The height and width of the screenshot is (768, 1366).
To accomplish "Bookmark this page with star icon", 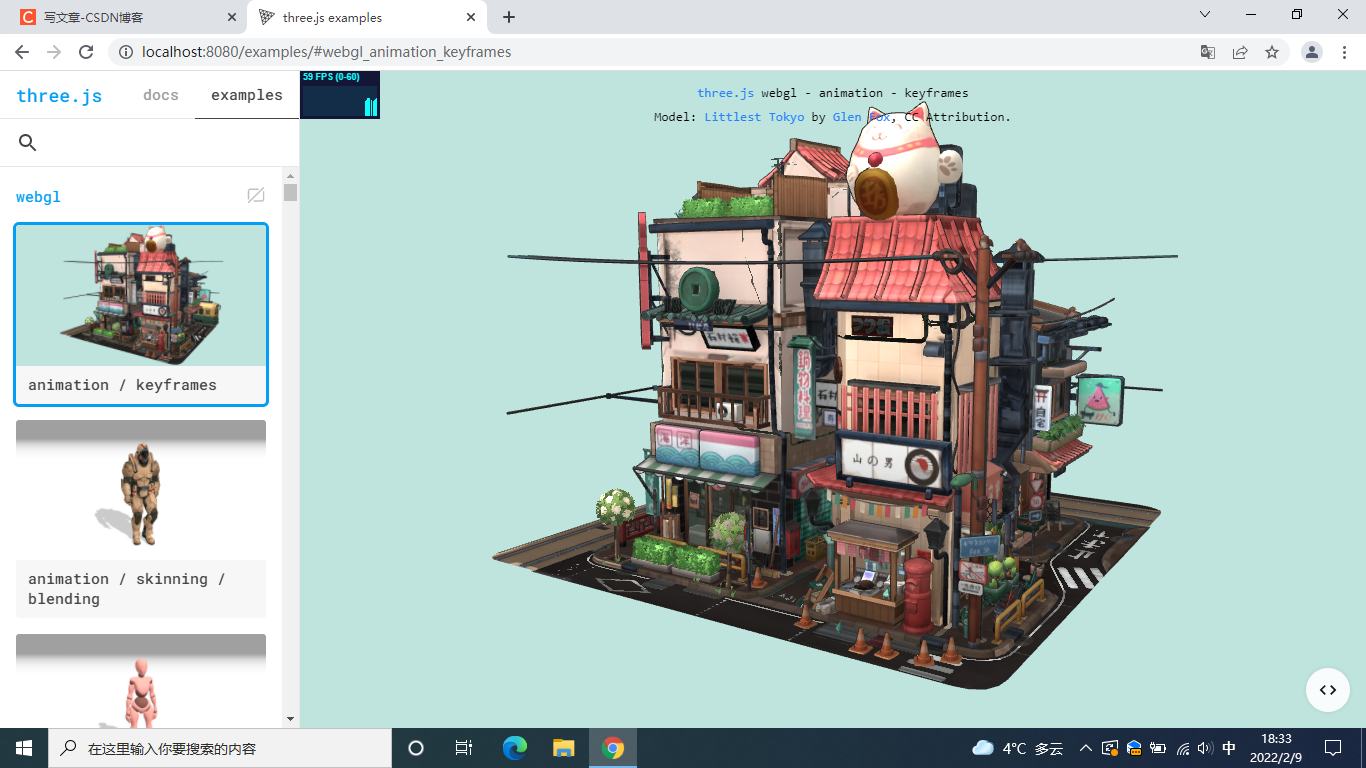I will (1272, 52).
